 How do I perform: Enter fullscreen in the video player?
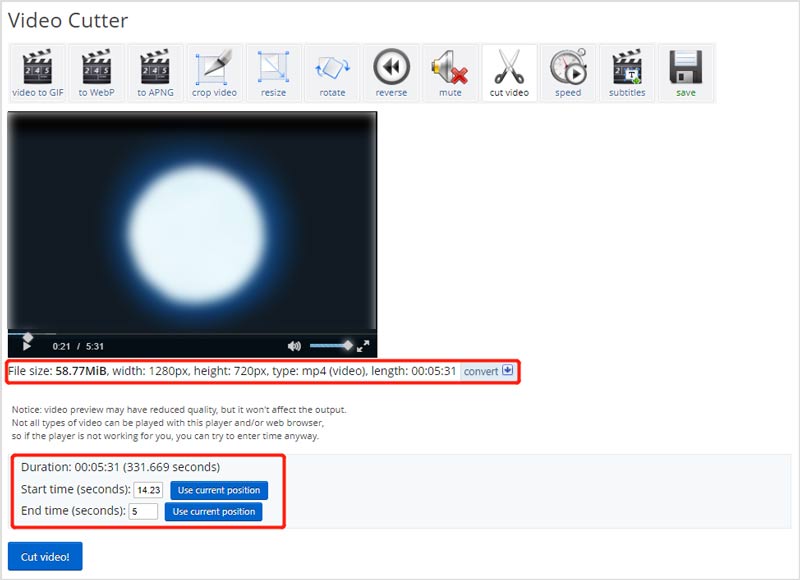point(363,346)
